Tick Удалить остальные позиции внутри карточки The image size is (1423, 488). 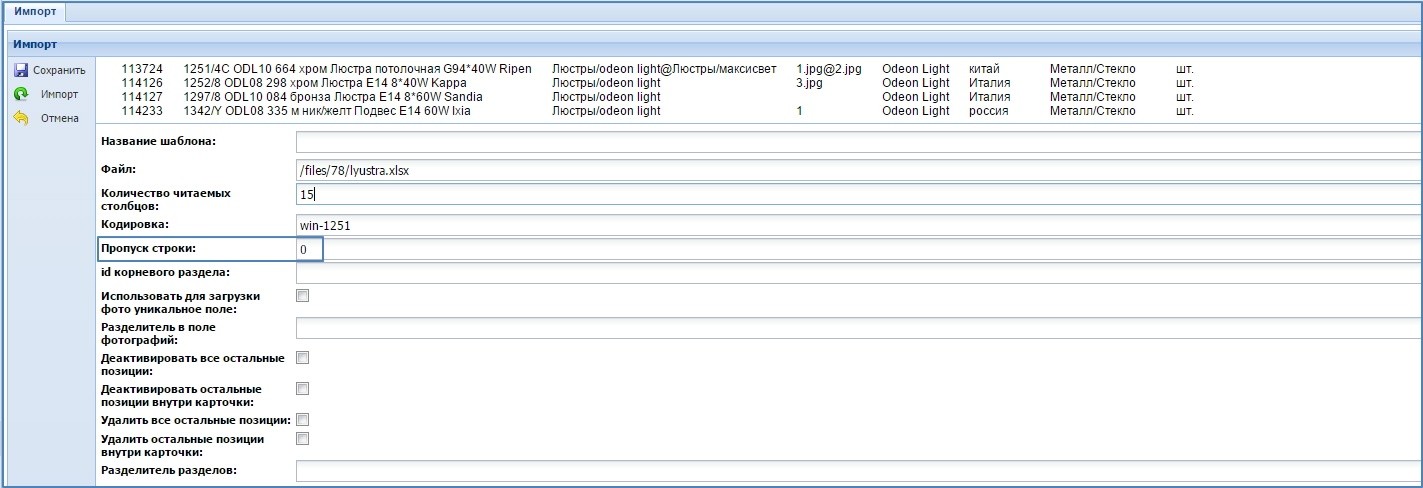(x=303, y=438)
